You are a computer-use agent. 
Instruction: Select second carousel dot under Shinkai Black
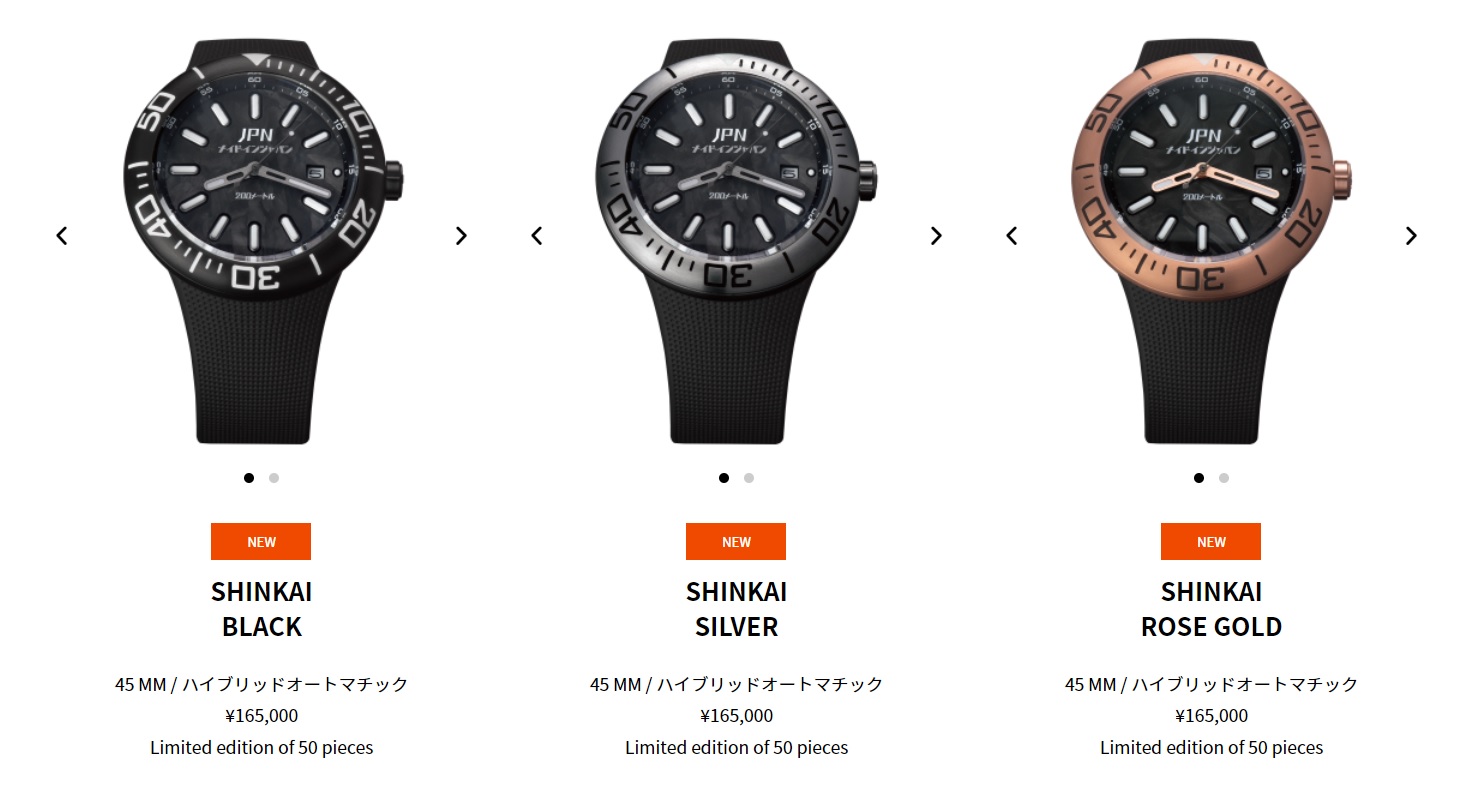tap(274, 478)
